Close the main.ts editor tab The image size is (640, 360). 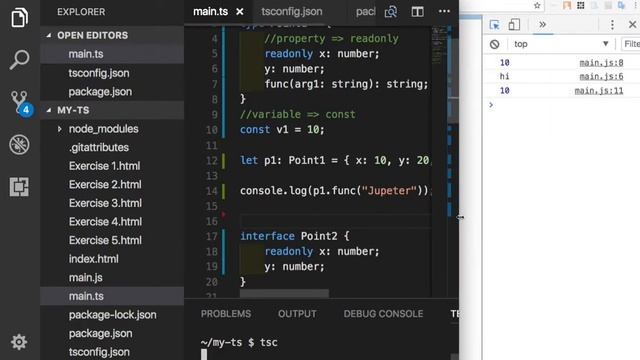pos(240,12)
